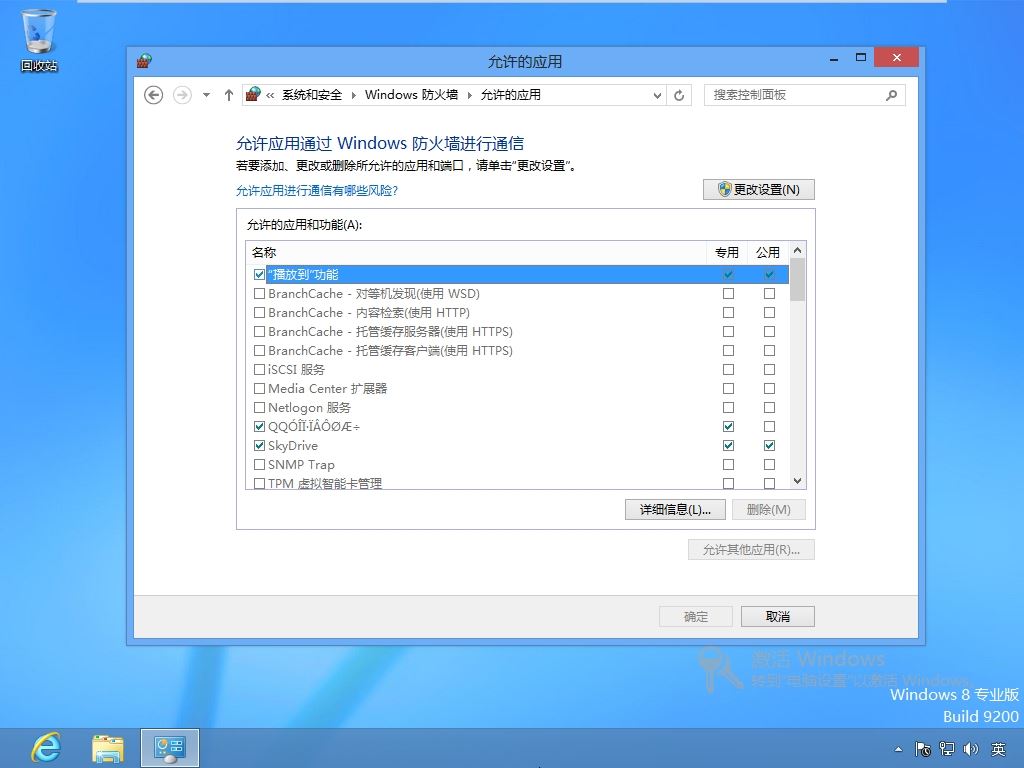
Task: Select BranchCache 托管缓存服务器 row text
Action: (x=391, y=331)
